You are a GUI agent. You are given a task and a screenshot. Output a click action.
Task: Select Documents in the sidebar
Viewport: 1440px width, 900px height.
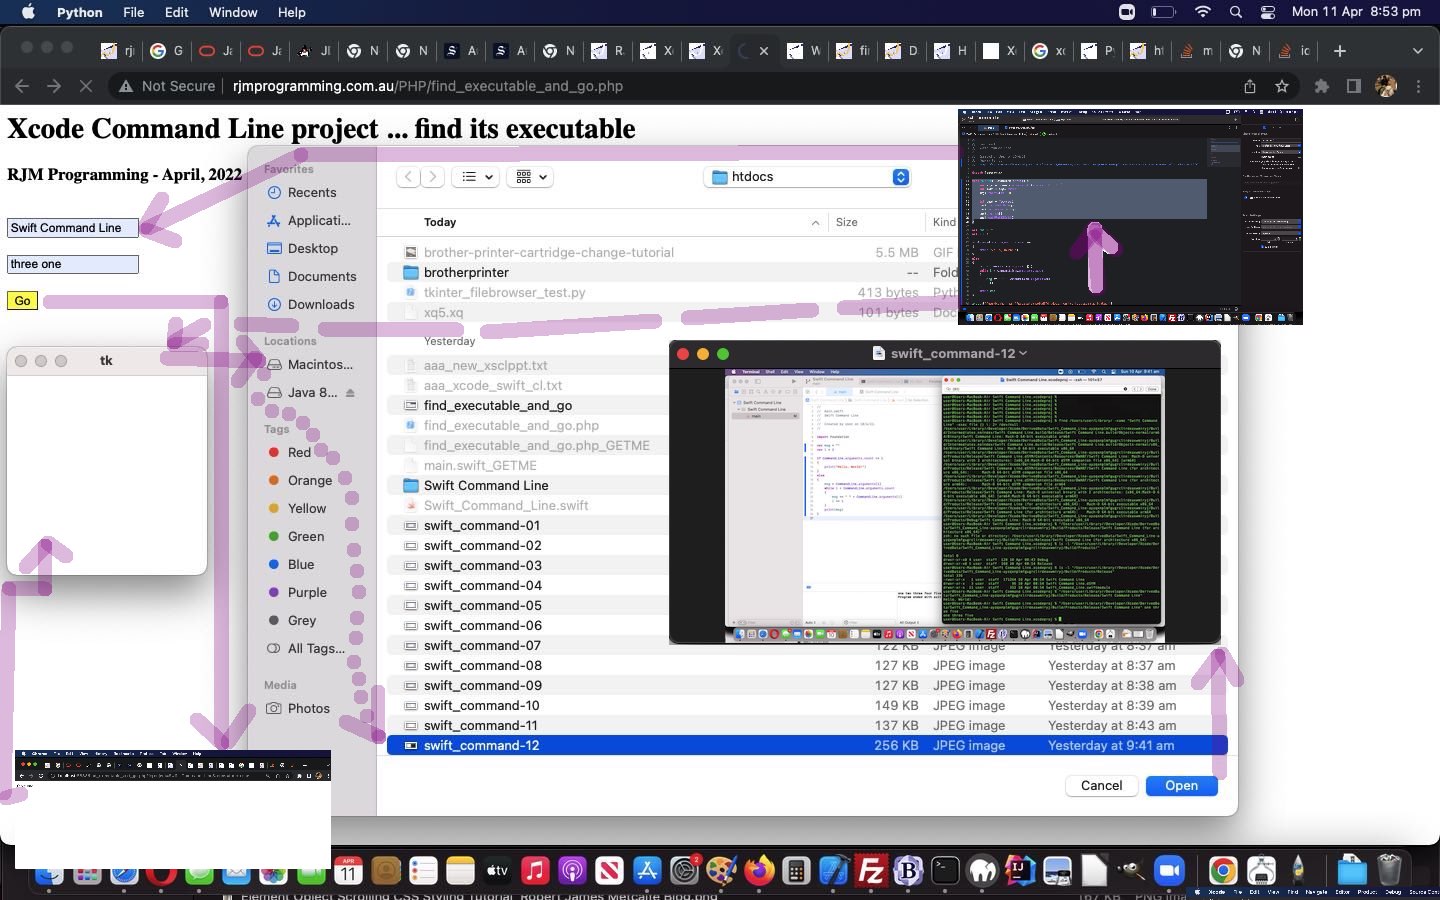[x=321, y=276]
